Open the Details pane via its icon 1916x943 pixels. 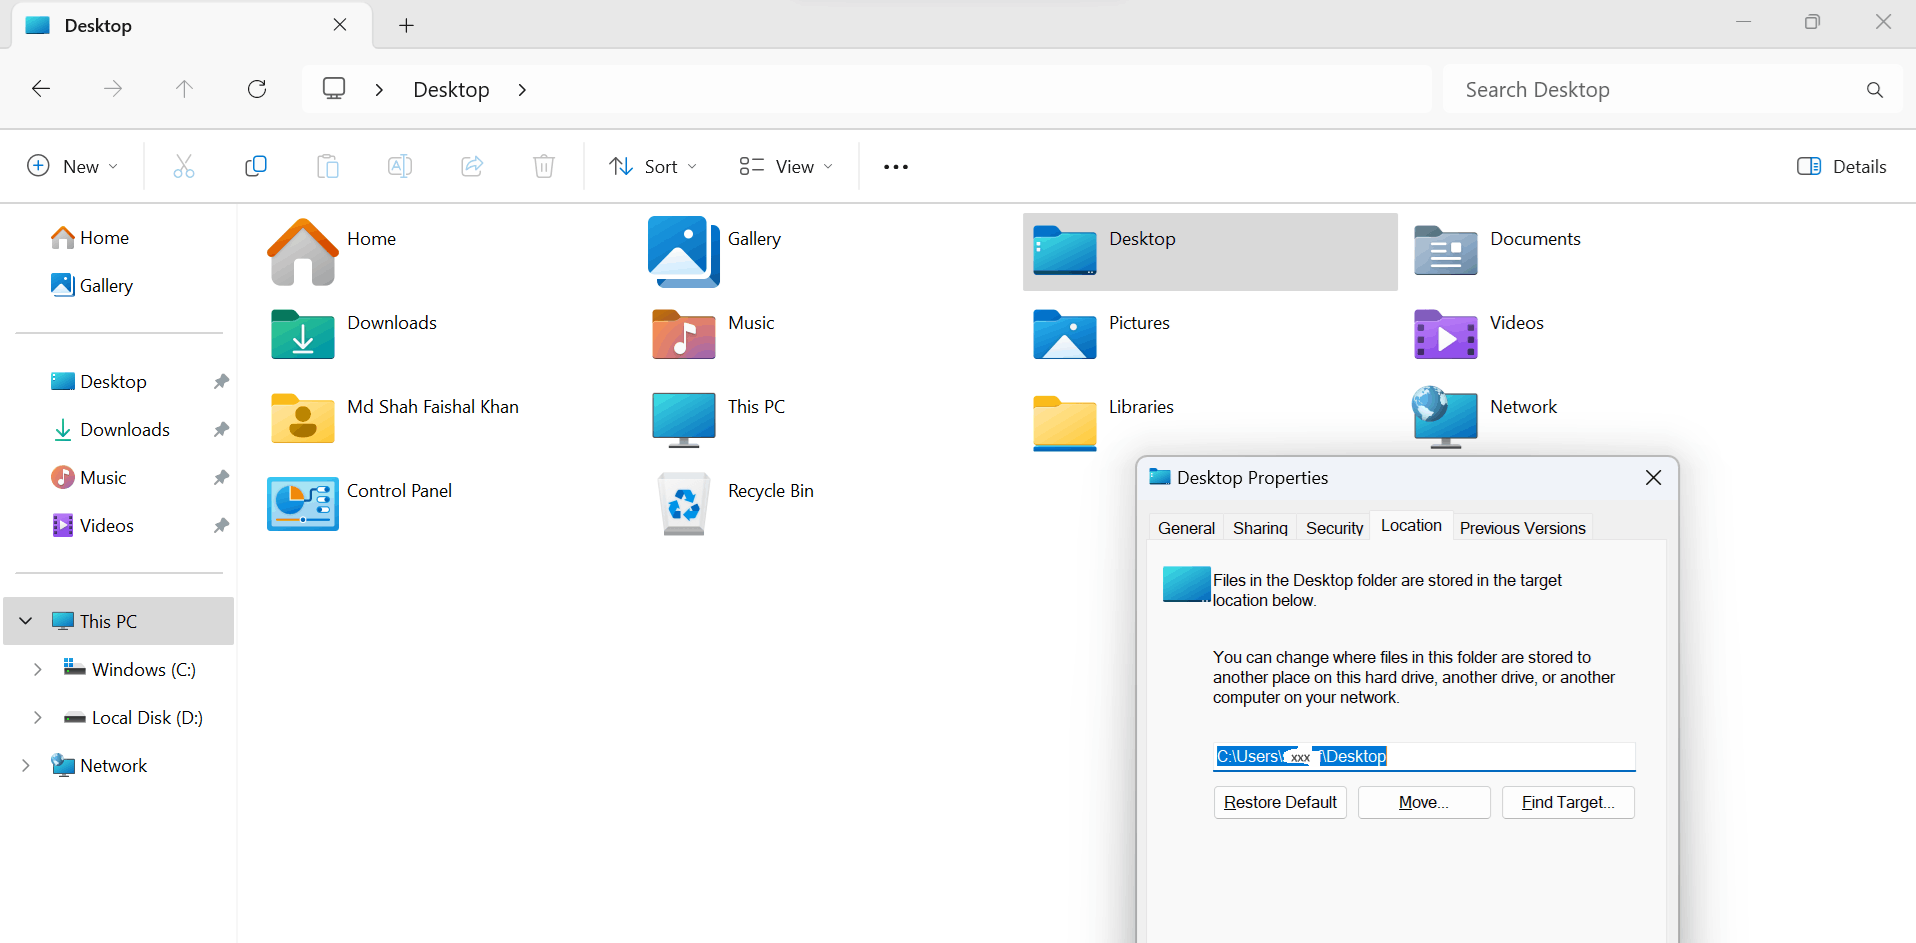click(x=1841, y=166)
